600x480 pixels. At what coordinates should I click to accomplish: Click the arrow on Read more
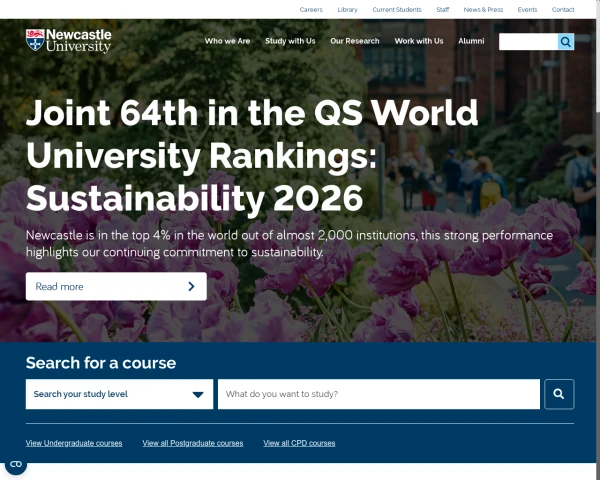tap(191, 287)
